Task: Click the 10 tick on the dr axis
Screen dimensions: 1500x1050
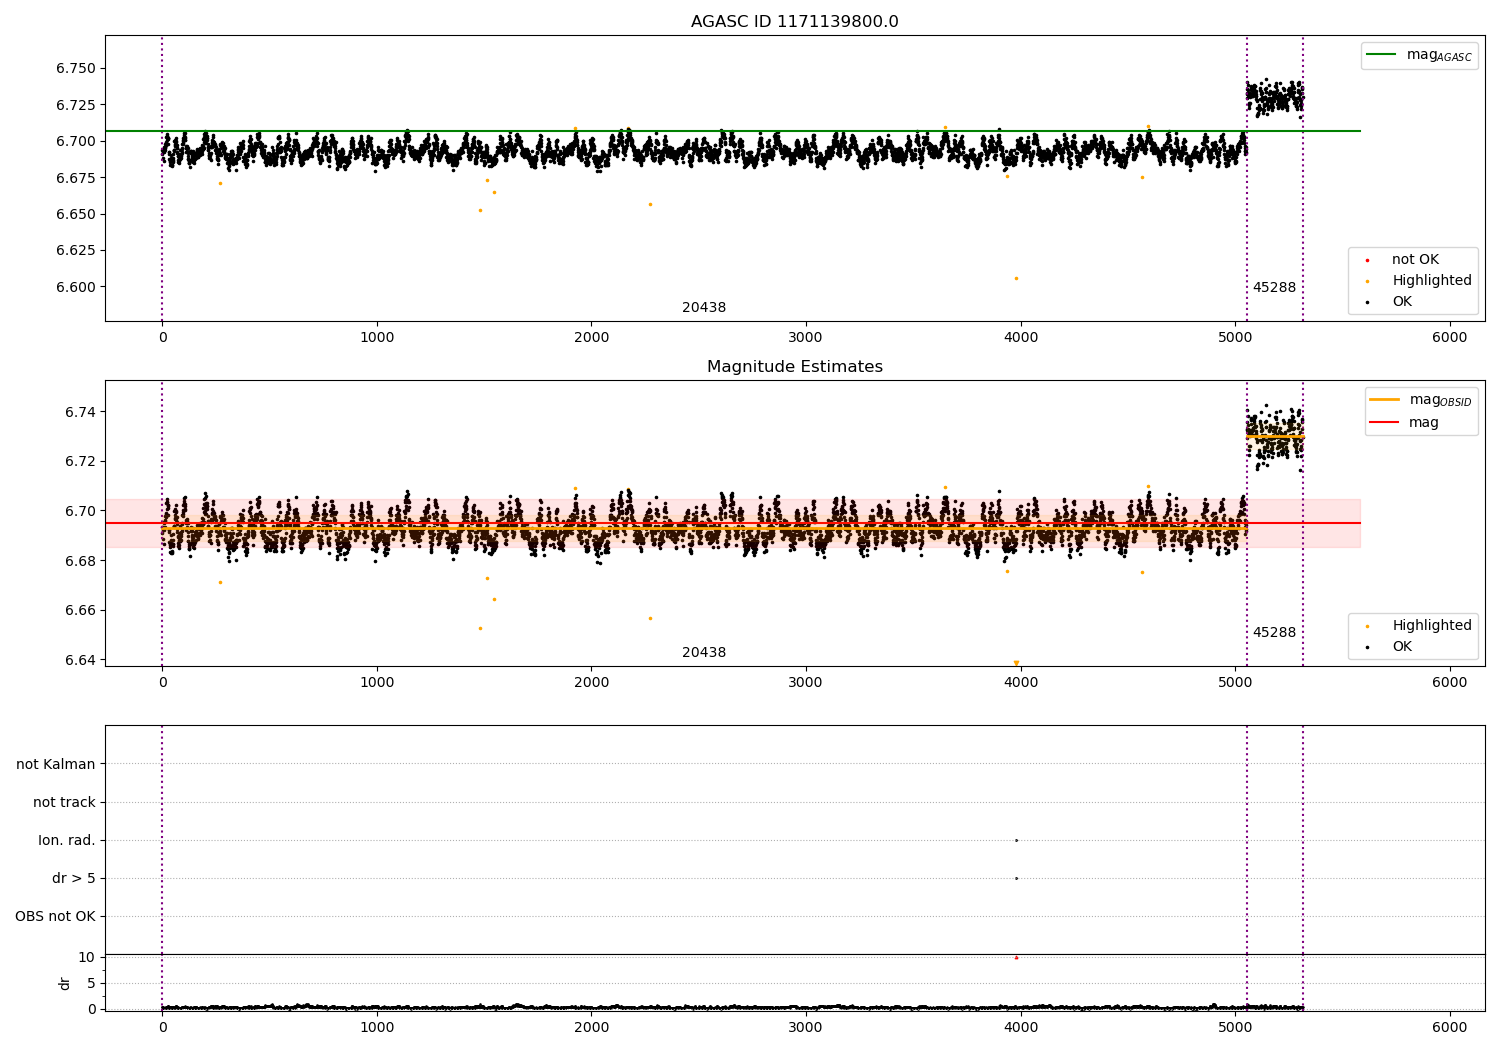Action: coord(87,958)
